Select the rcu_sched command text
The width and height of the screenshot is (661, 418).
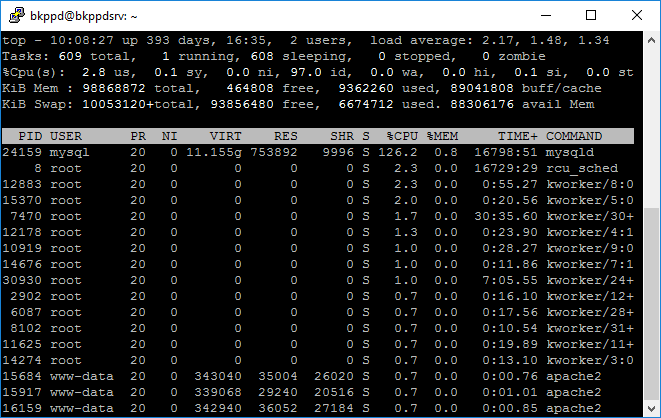pos(582,169)
